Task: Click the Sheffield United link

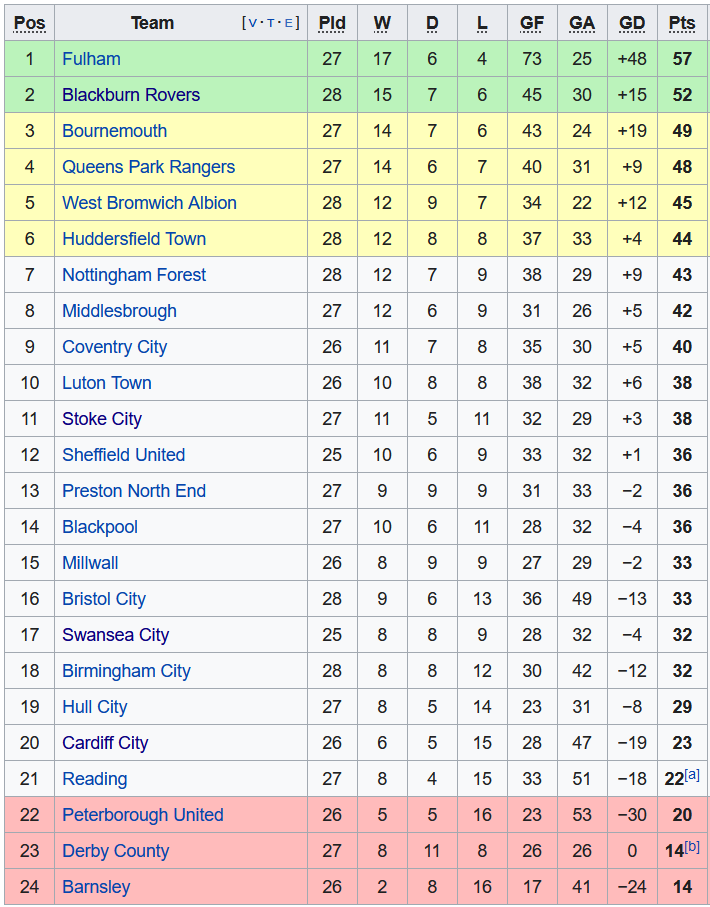Action: coord(123,455)
